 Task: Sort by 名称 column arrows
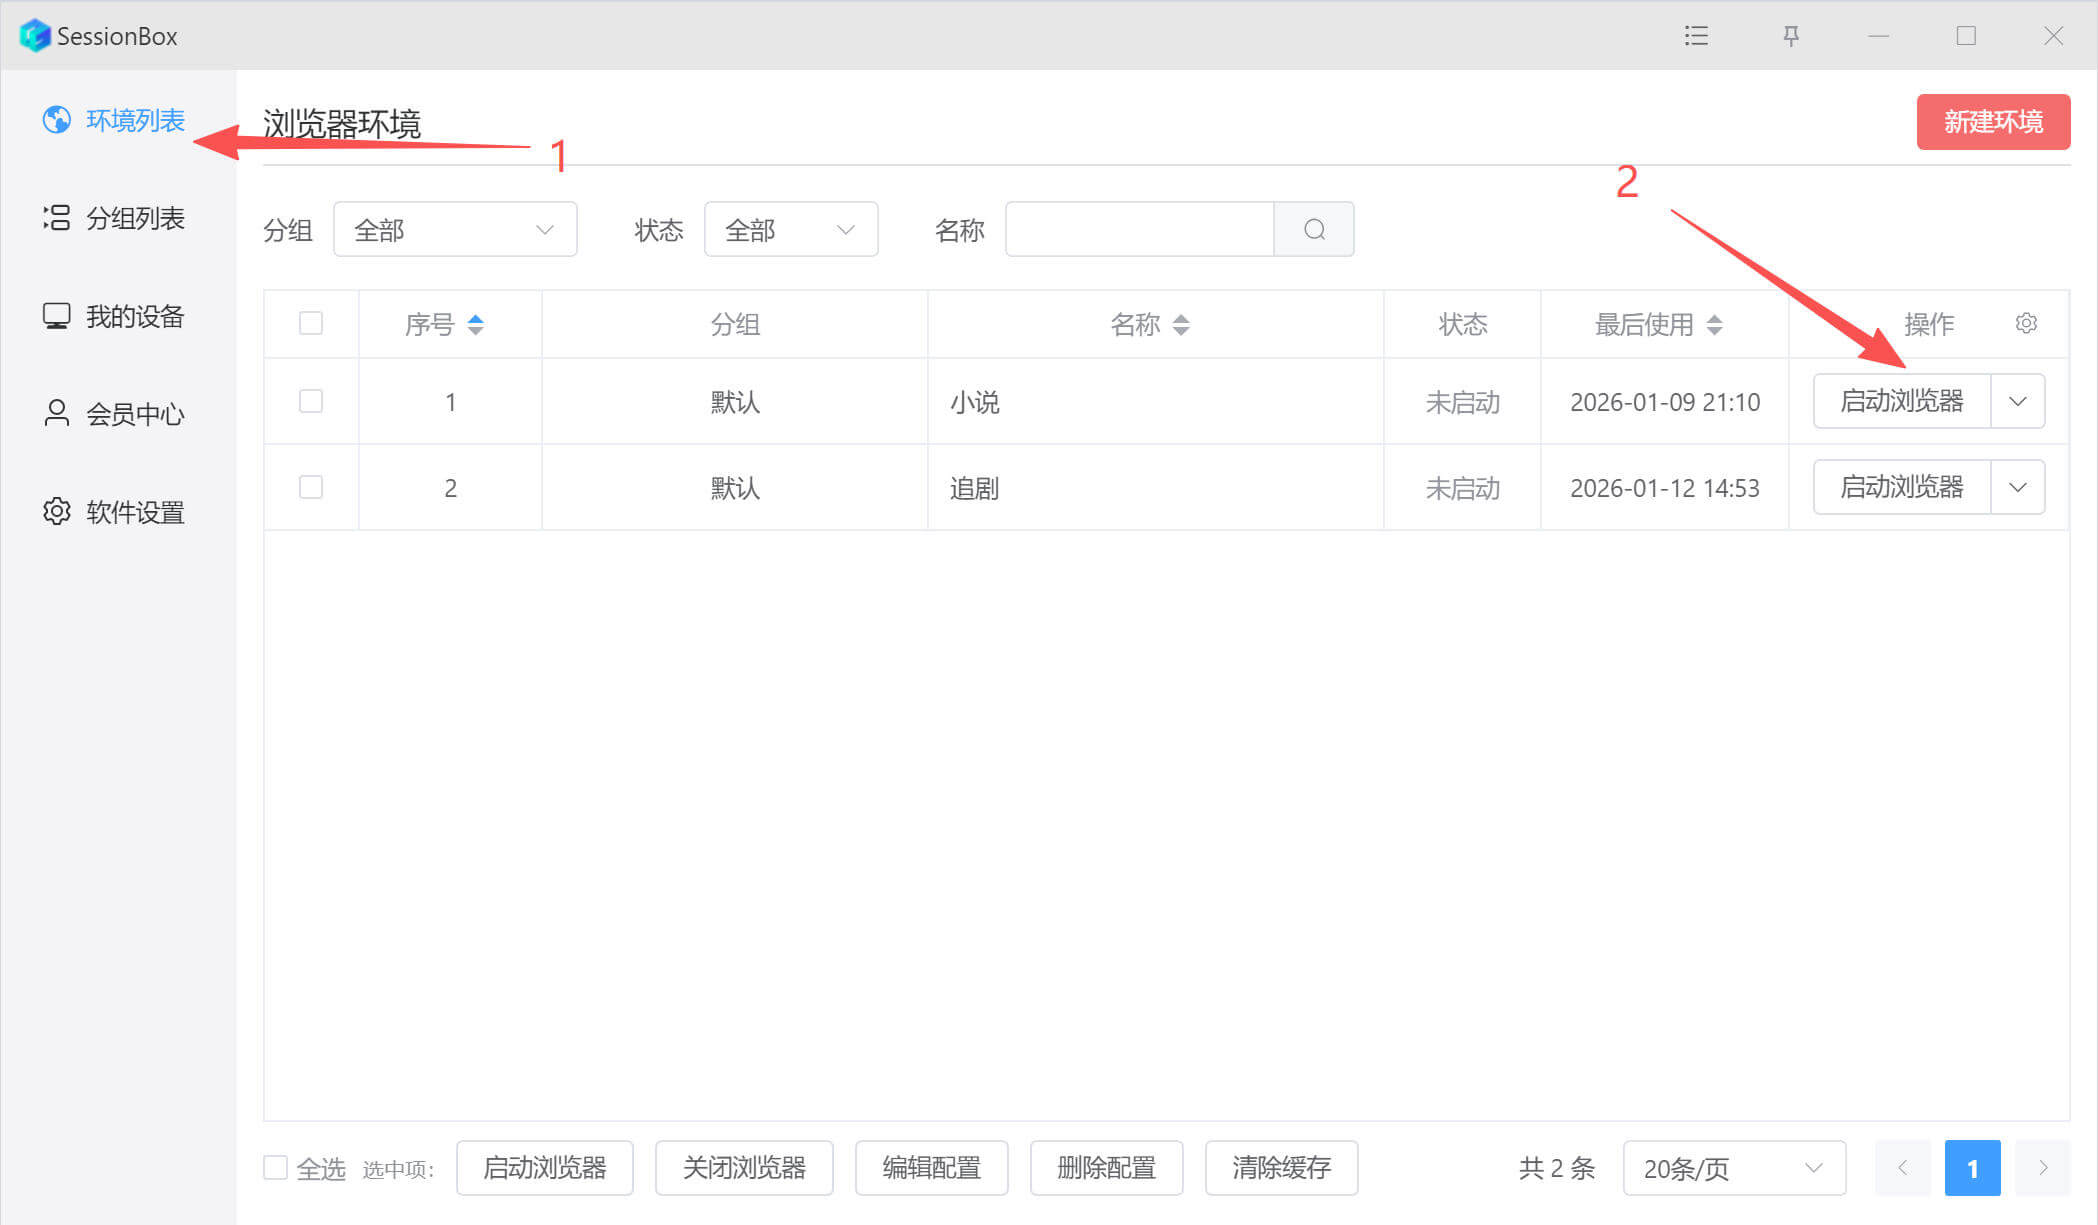click(1181, 324)
